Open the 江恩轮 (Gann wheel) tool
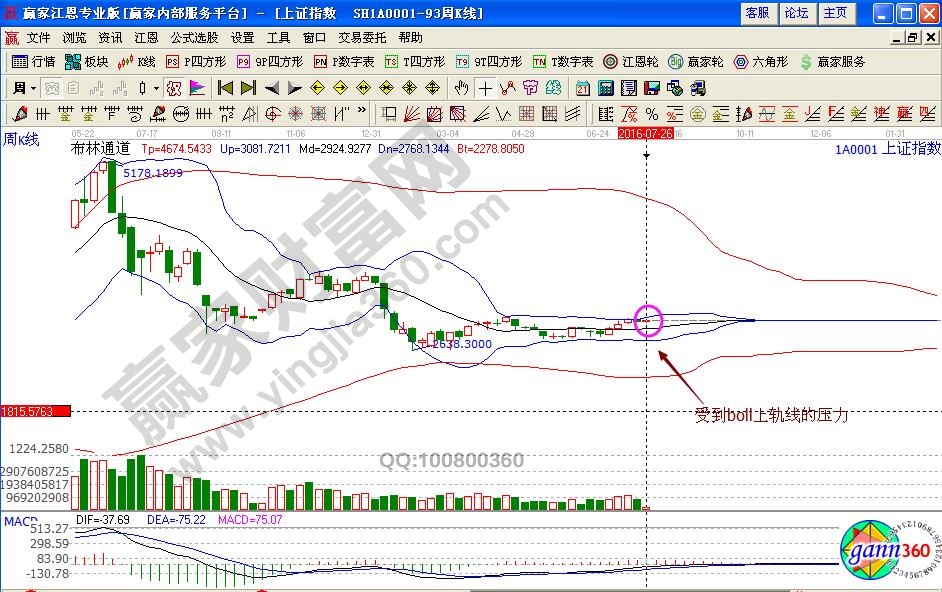Image resolution: width=942 pixels, height=592 pixels. (x=630, y=62)
